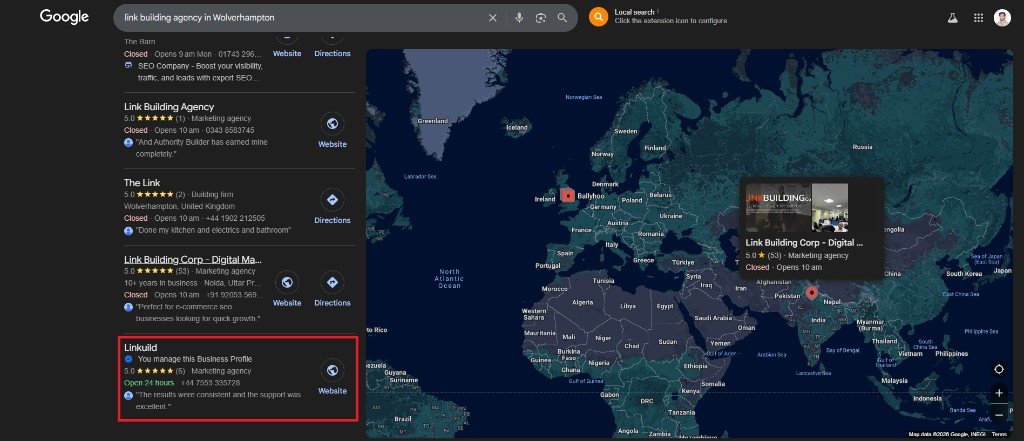The image size is (1024, 441).
Task: Click 'North Atlantic Ocean' label on map
Action: click(x=449, y=278)
